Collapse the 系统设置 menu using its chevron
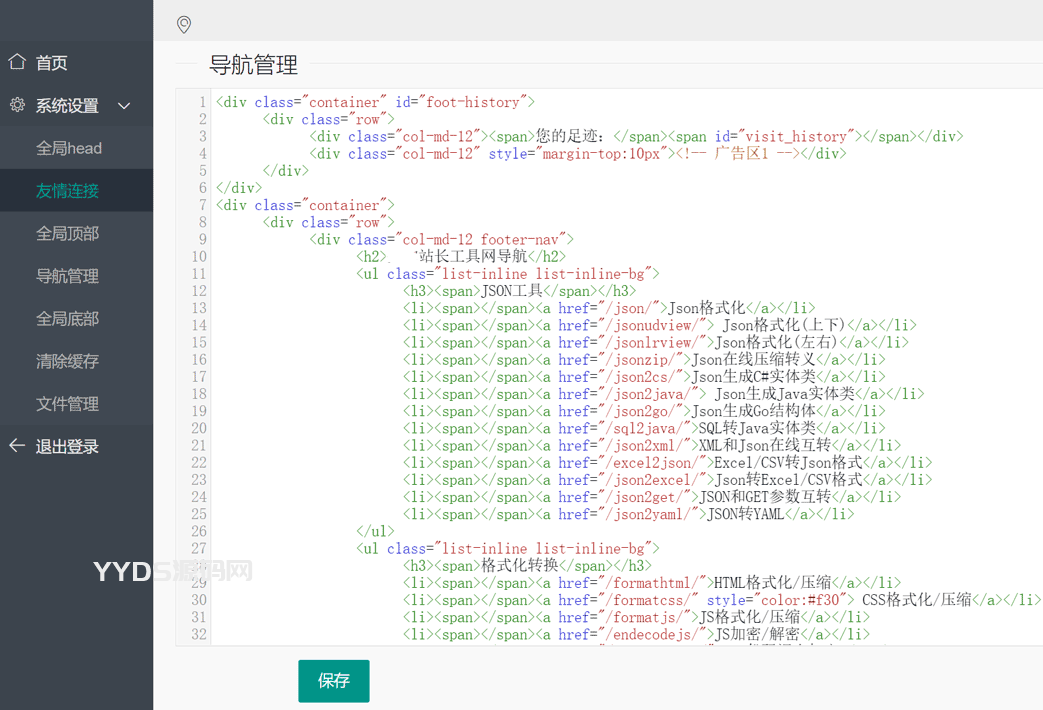The image size is (1043, 710). 124,106
